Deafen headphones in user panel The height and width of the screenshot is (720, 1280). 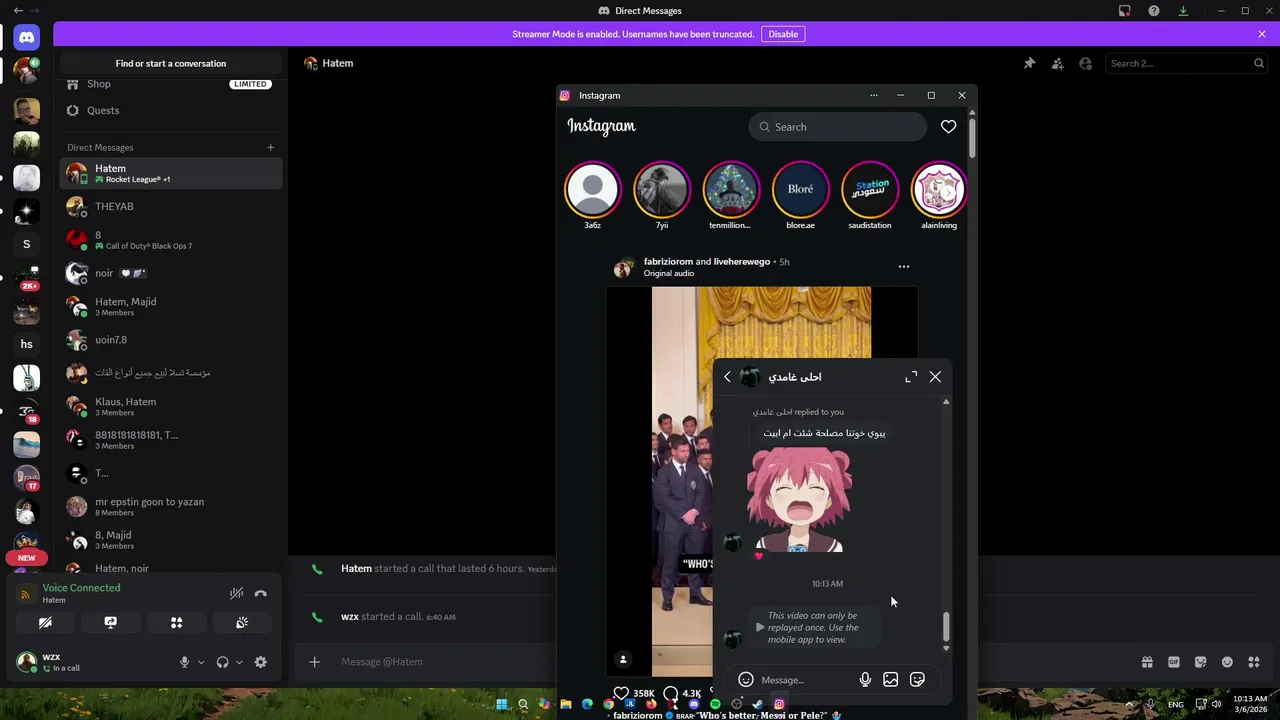tap(222, 662)
